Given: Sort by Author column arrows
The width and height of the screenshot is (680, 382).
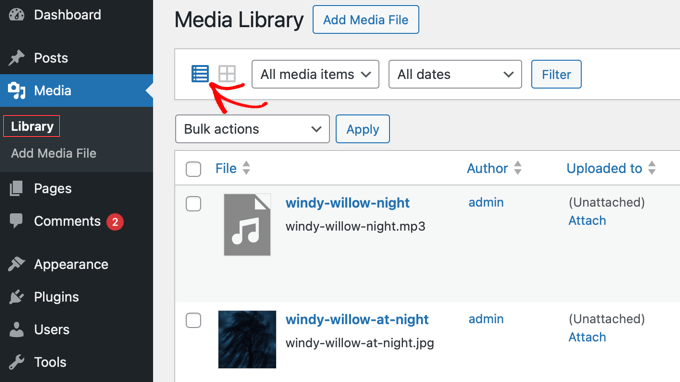Looking at the screenshot, I should (517, 168).
